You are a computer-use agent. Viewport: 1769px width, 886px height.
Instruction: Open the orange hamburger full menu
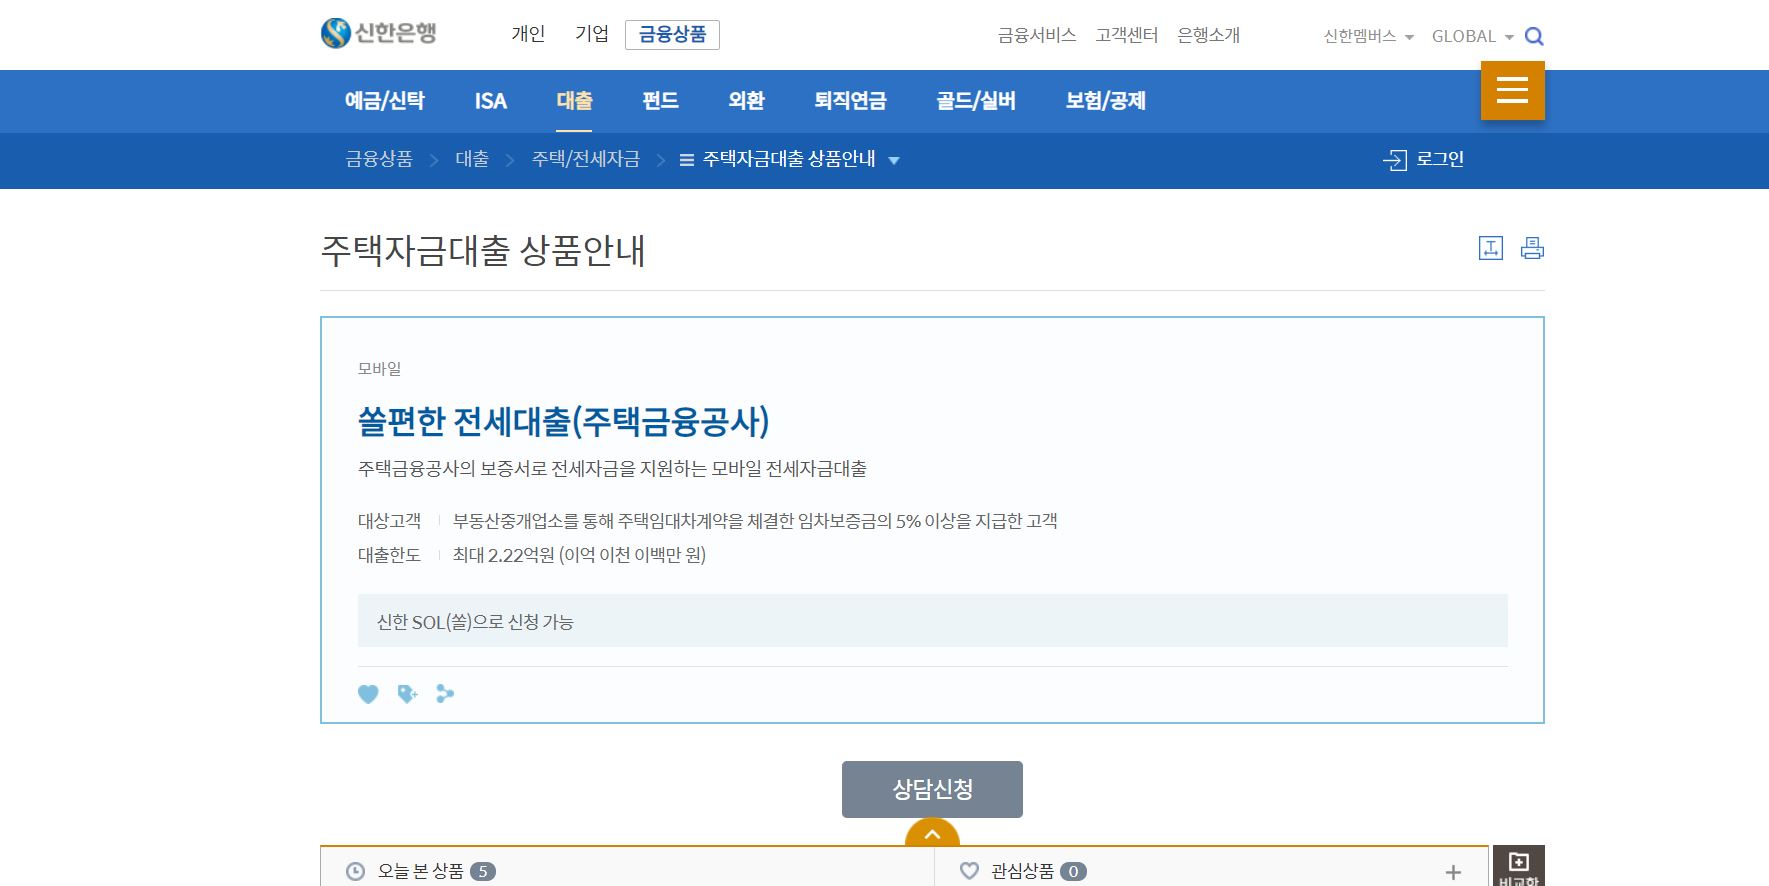pos(1512,90)
